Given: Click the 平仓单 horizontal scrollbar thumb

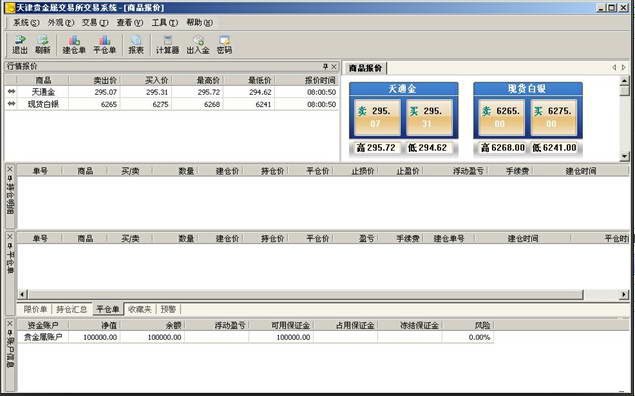Looking at the screenshot, I should (305, 294).
